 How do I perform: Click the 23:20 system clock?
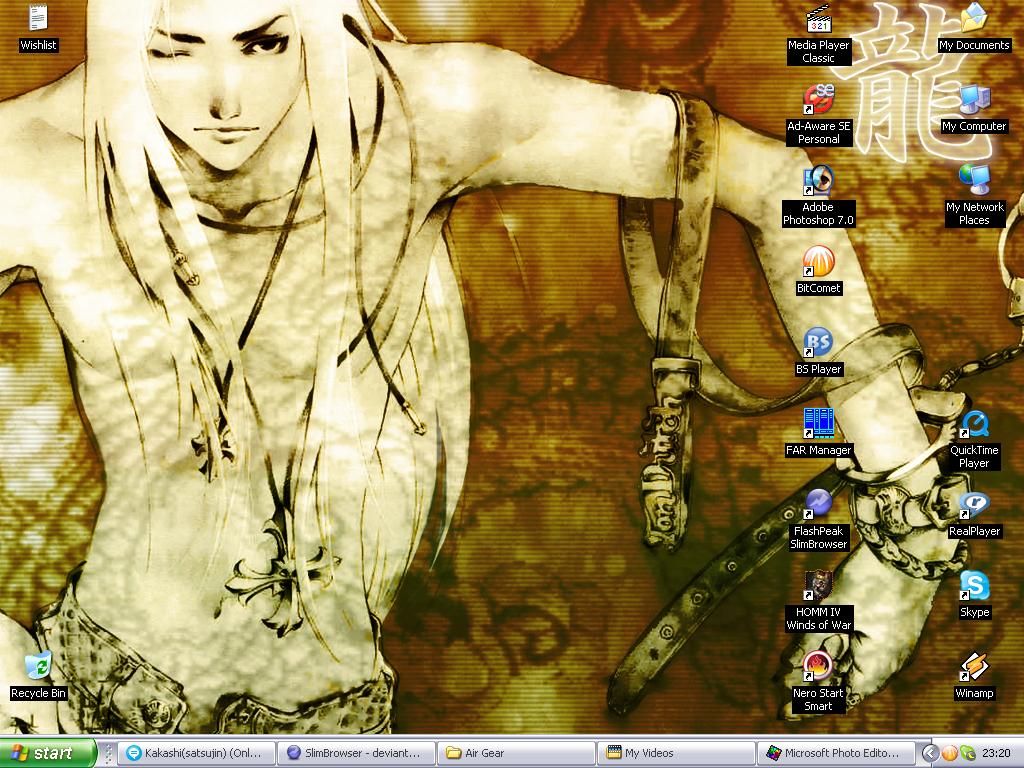click(x=996, y=754)
